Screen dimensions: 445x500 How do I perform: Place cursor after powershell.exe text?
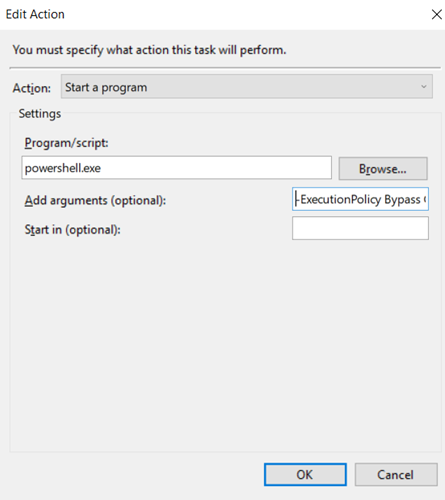(x=102, y=168)
